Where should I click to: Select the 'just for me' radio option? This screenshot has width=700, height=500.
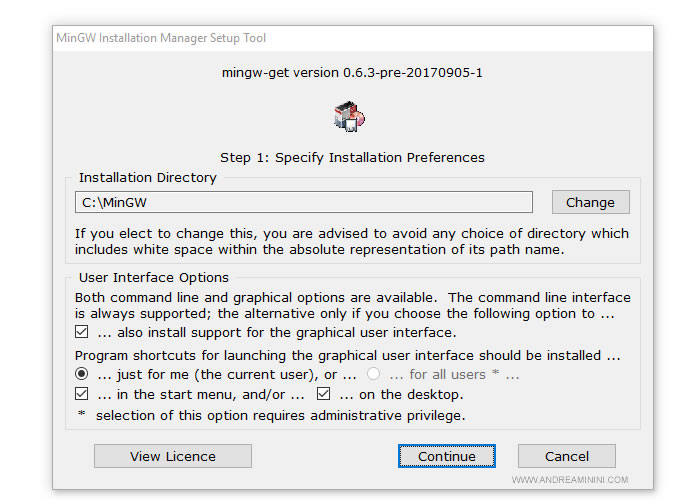82,375
